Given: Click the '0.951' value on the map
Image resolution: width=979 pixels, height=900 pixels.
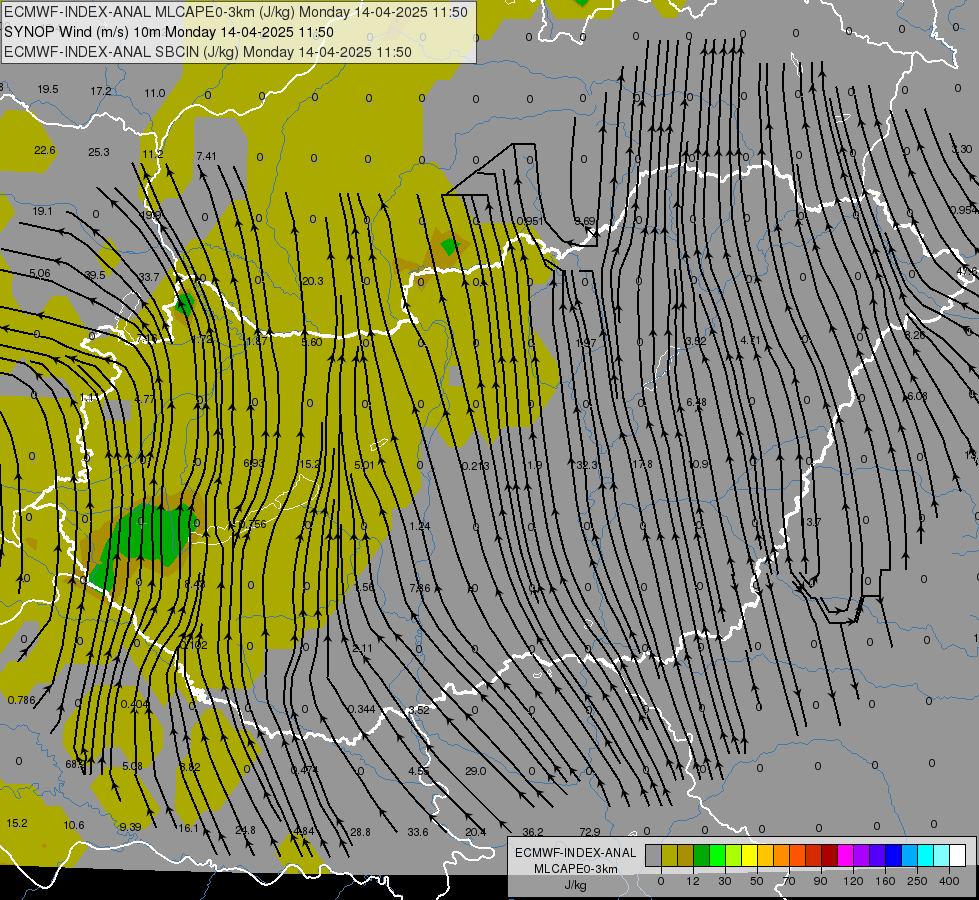Looking at the screenshot, I should point(529,221).
